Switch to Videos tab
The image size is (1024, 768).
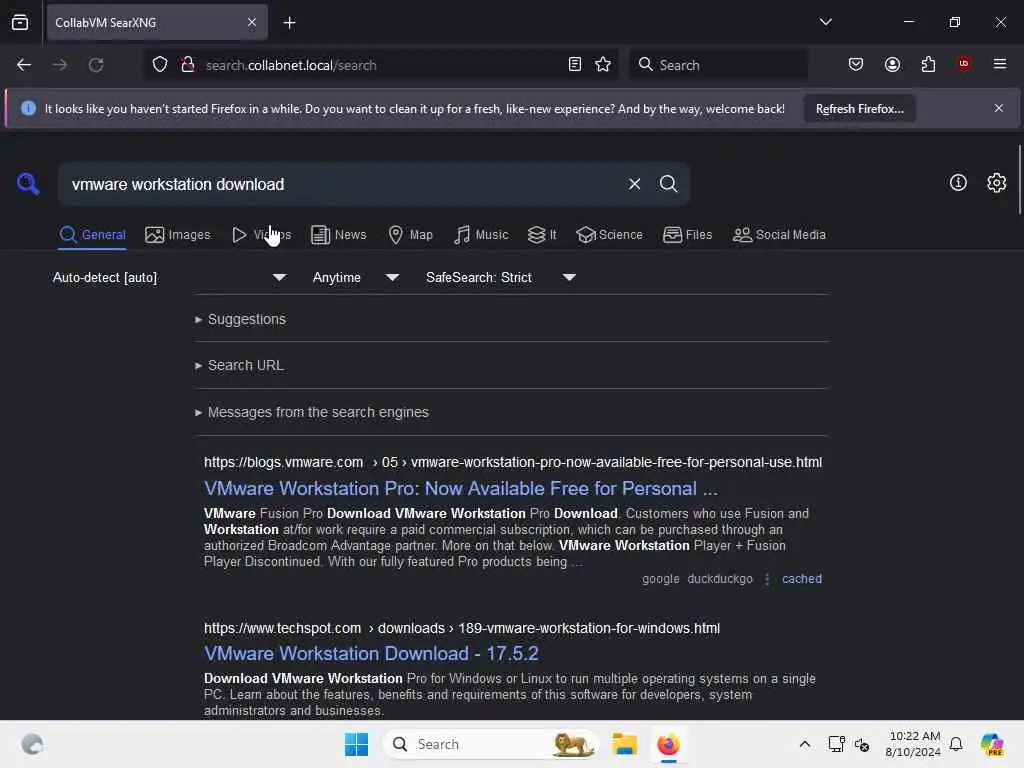[261, 235]
